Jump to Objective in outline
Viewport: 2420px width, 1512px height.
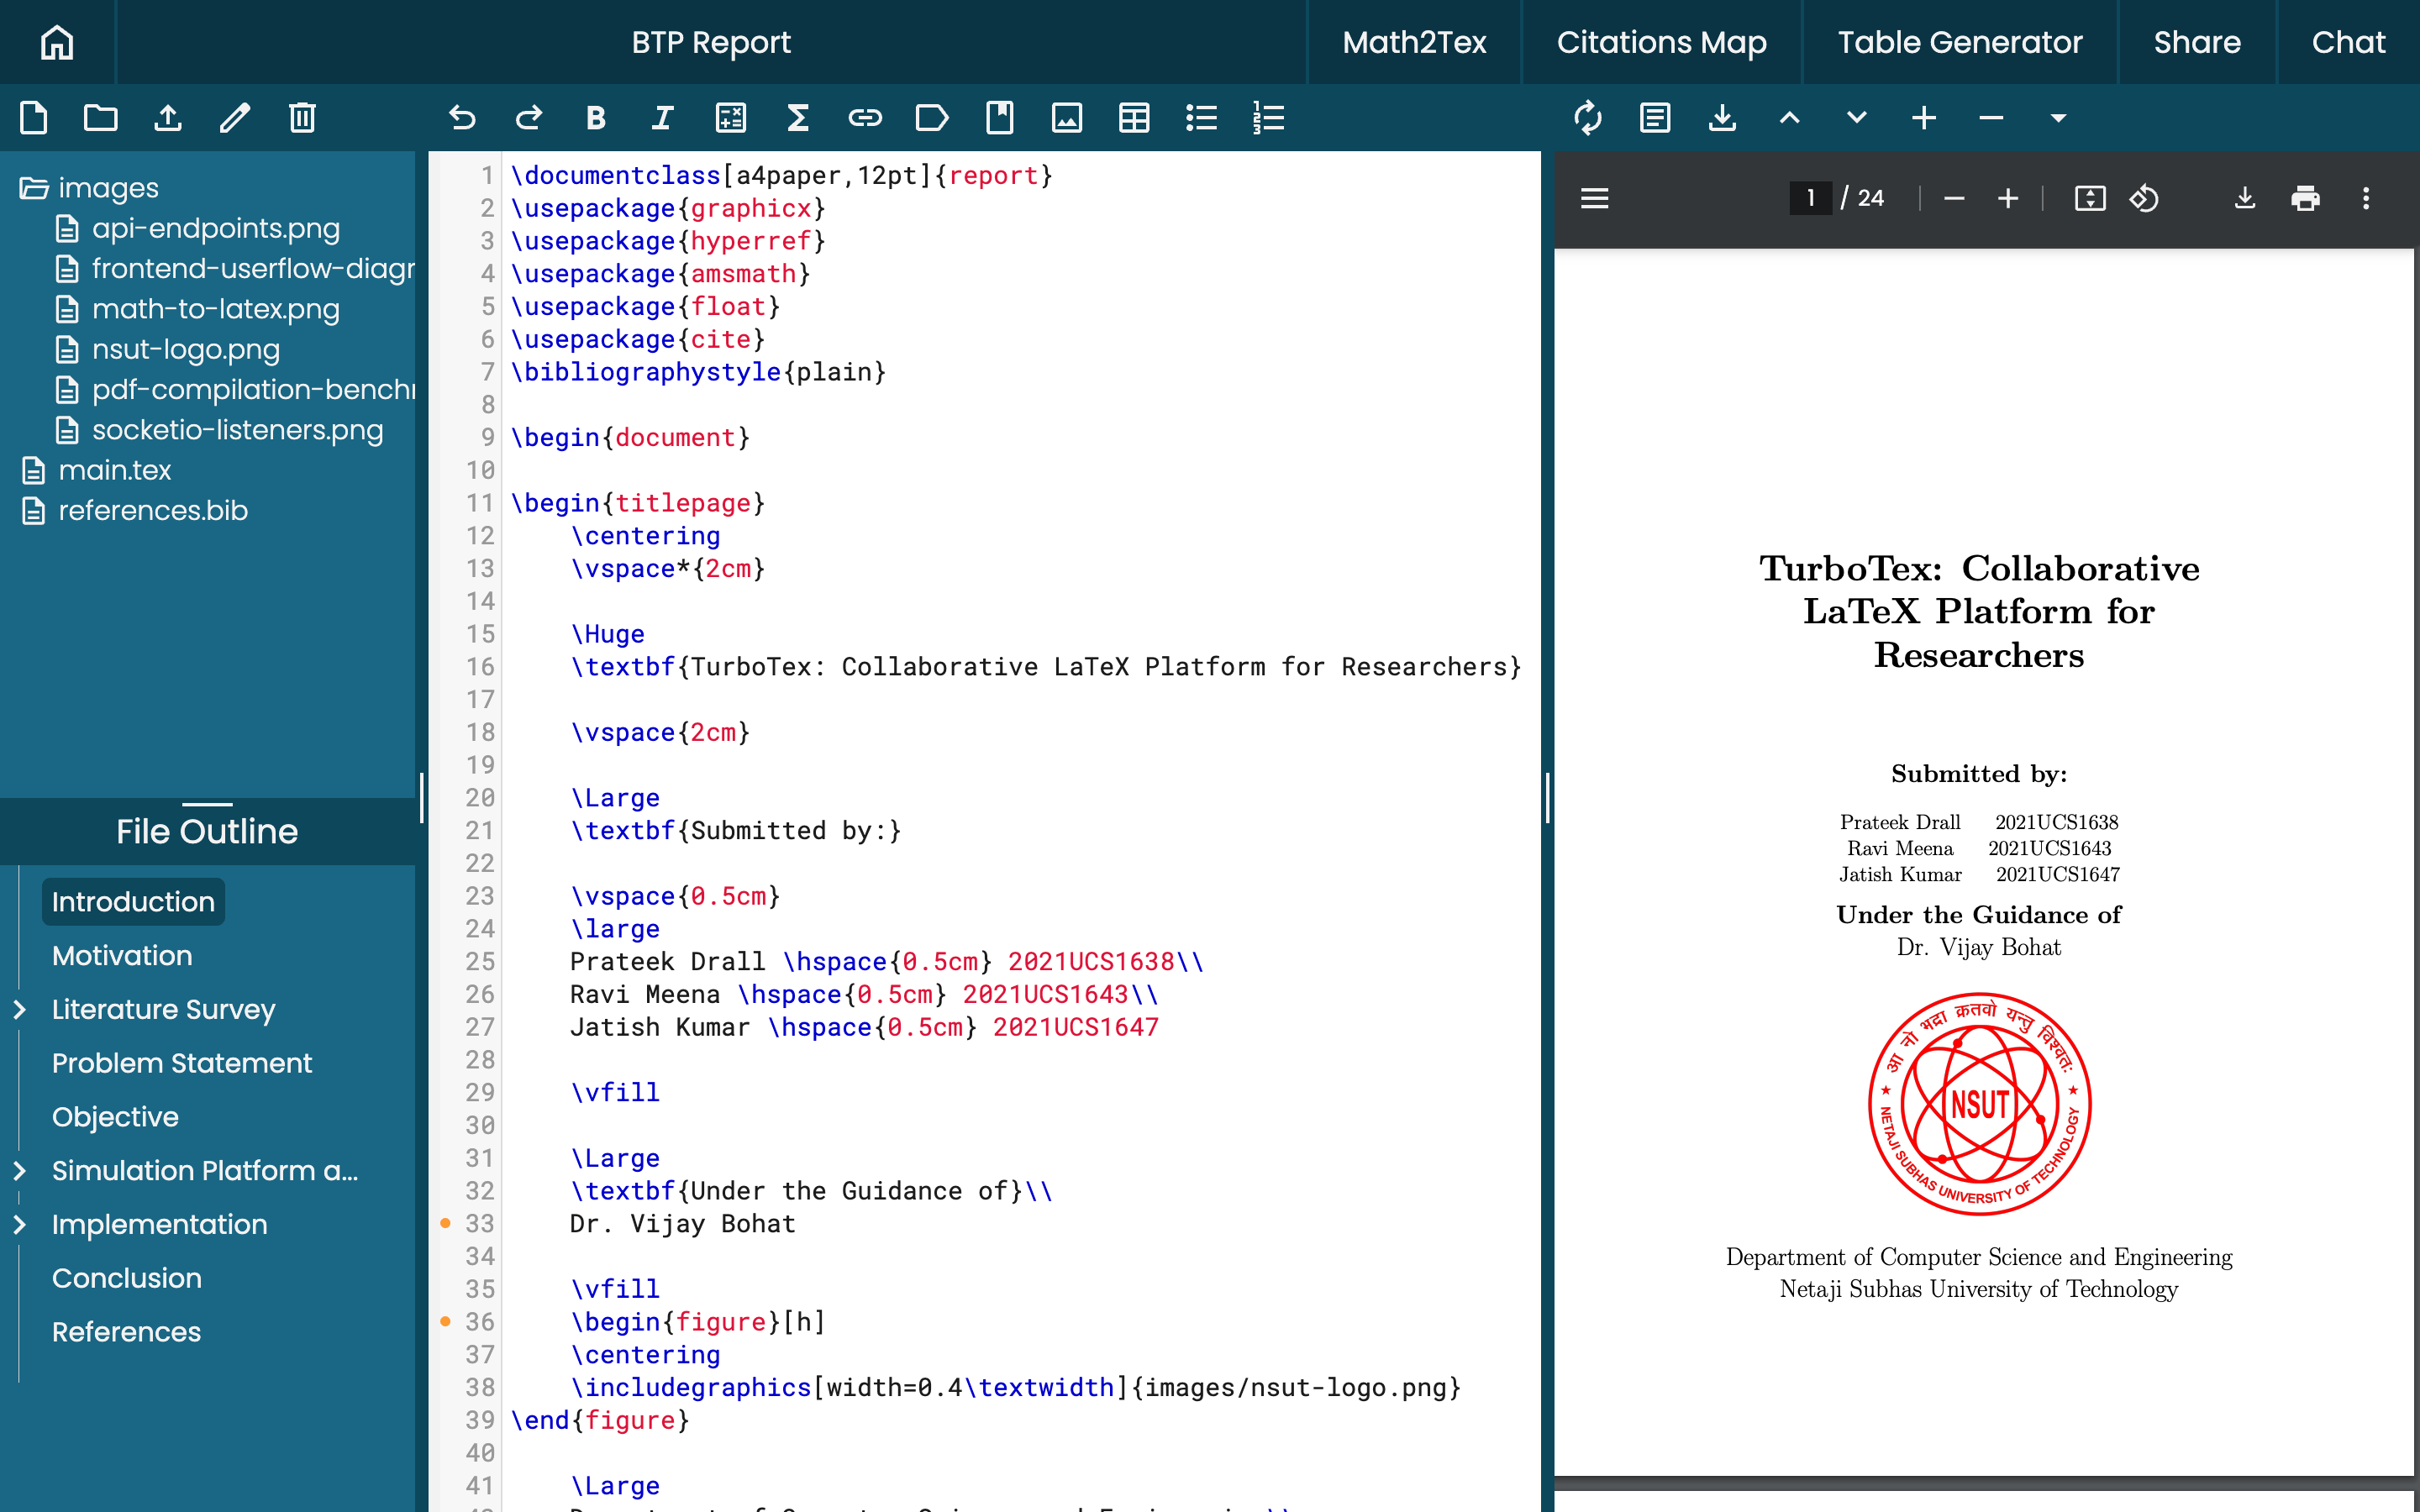click(x=115, y=1117)
